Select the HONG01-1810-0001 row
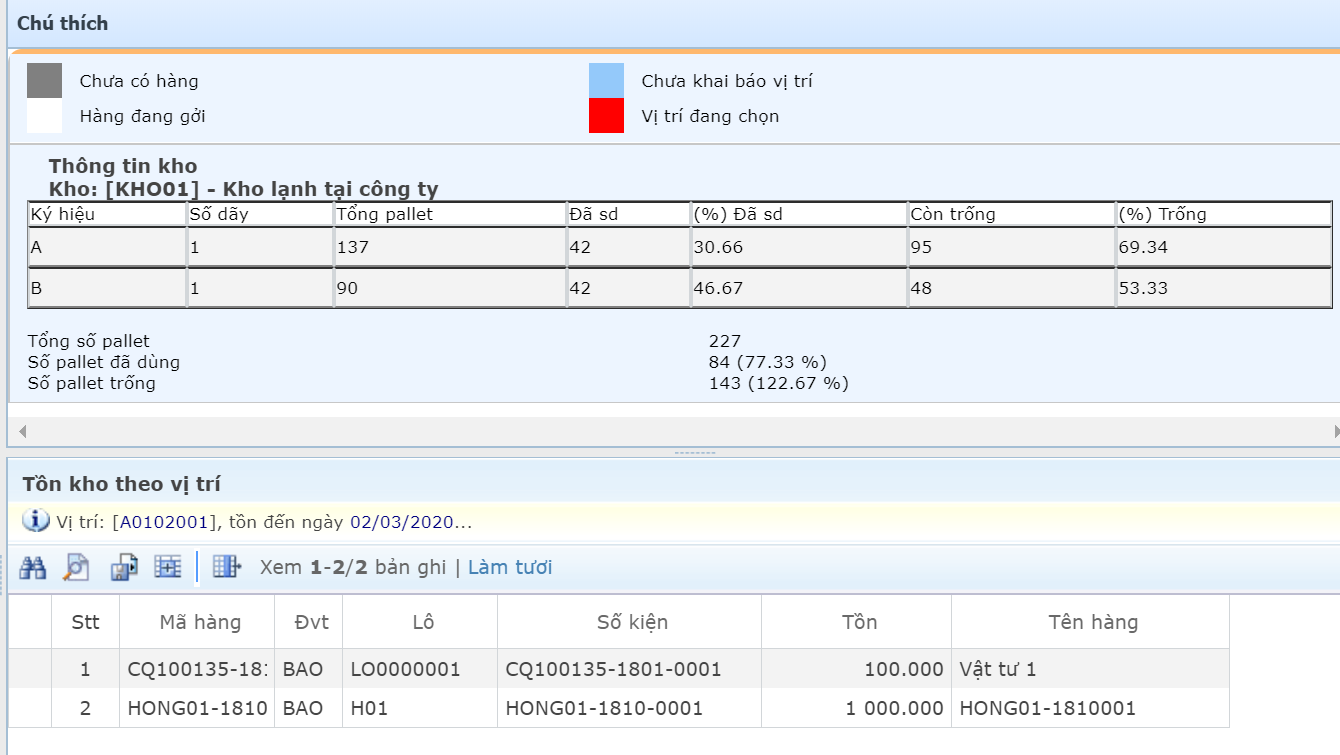1340x755 pixels. coord(604,708)
